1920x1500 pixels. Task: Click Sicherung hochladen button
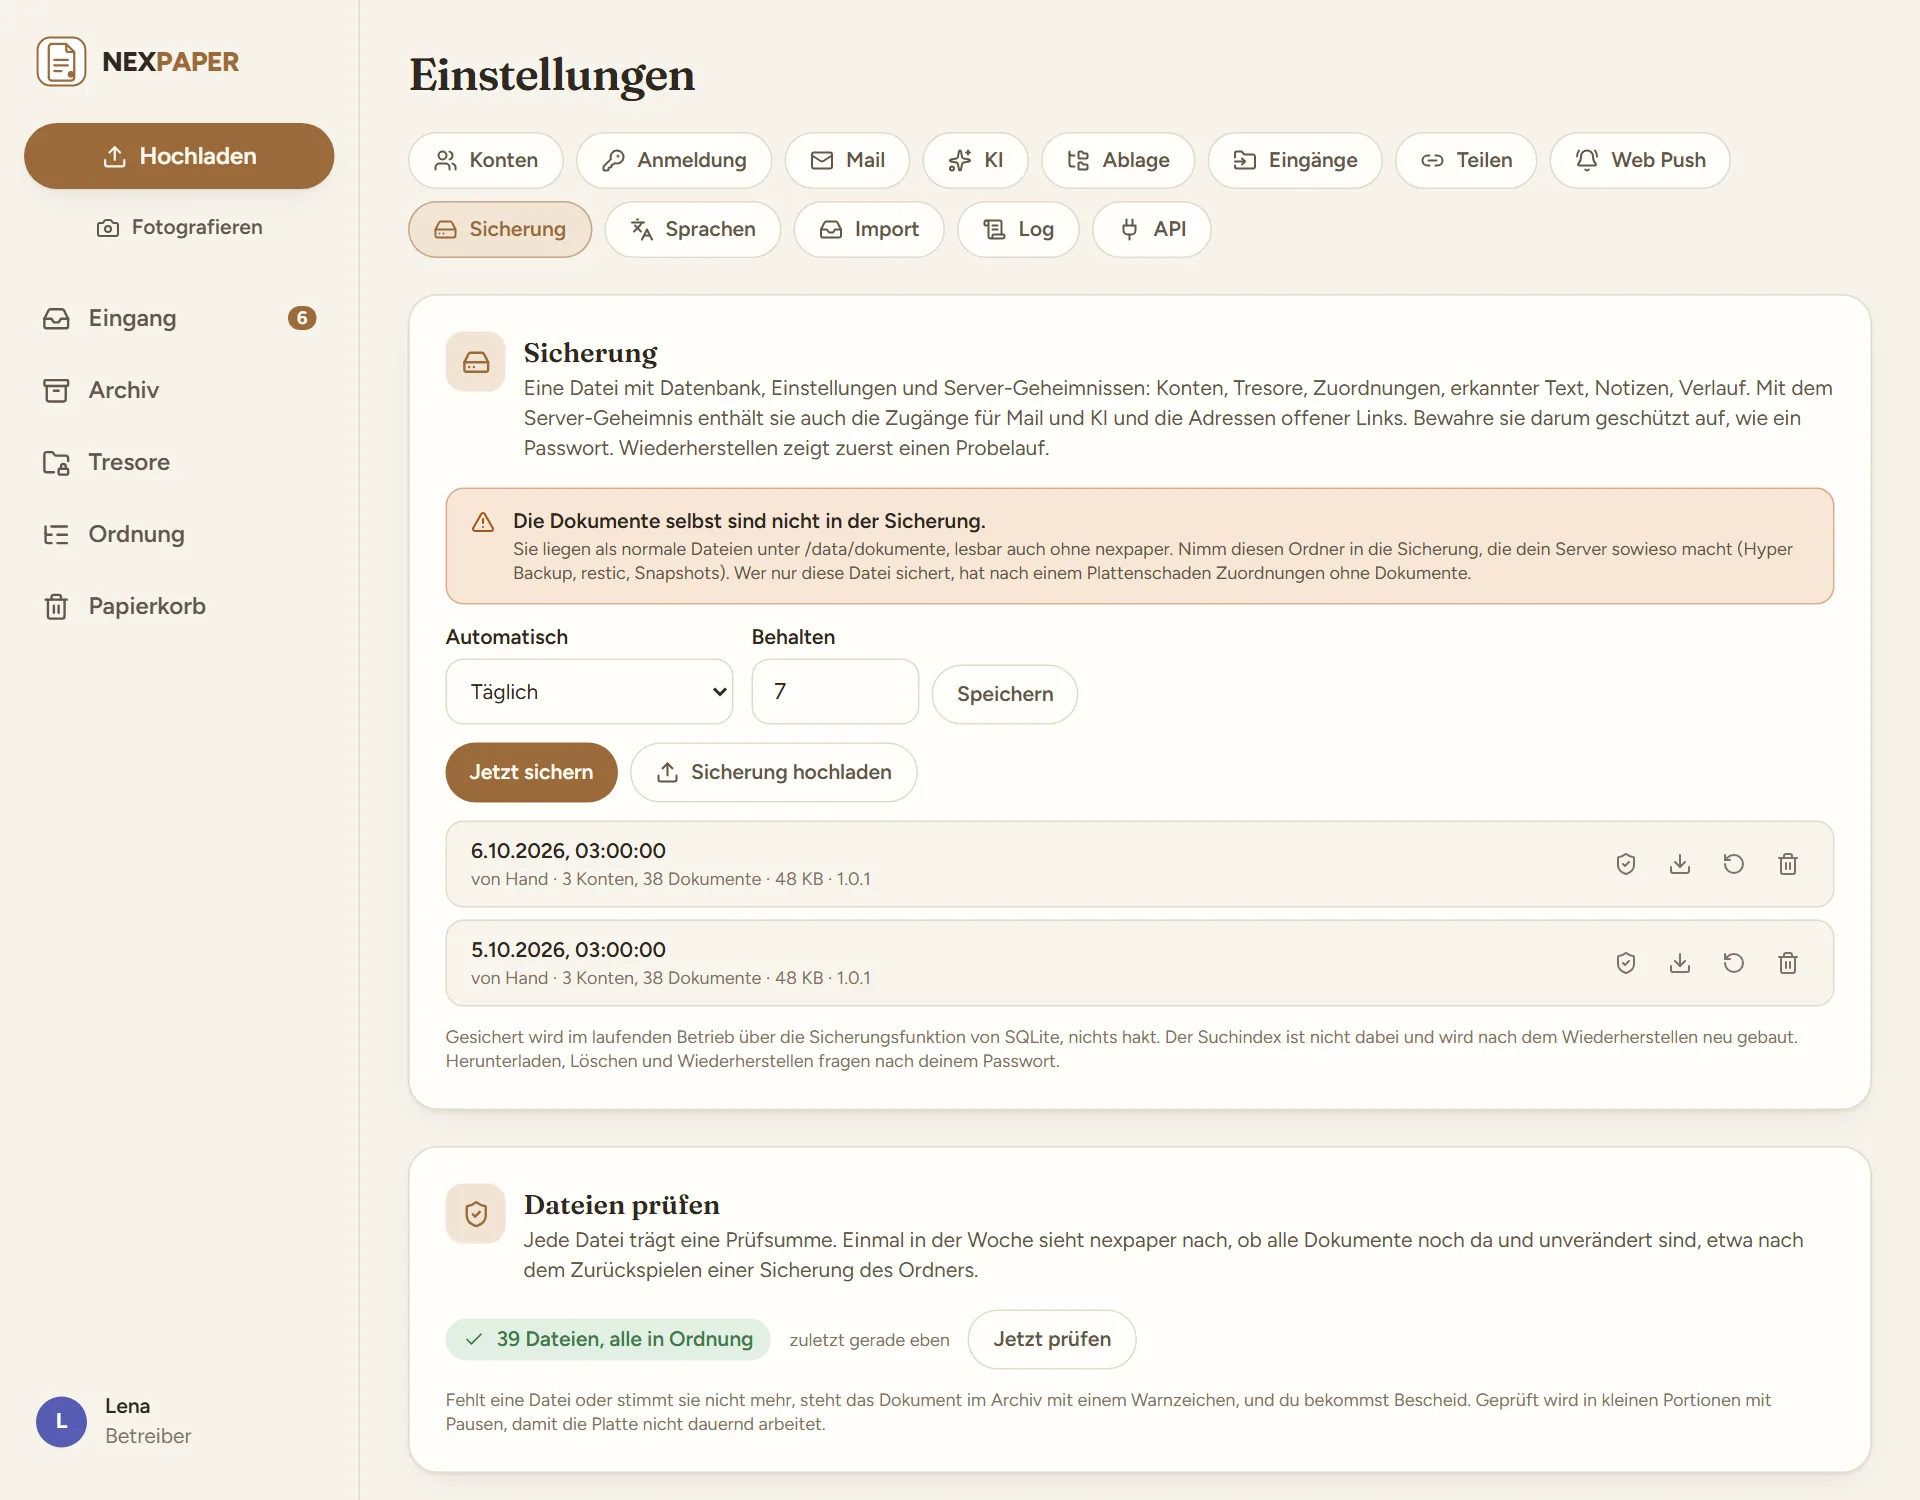click(x=774, y=772)
